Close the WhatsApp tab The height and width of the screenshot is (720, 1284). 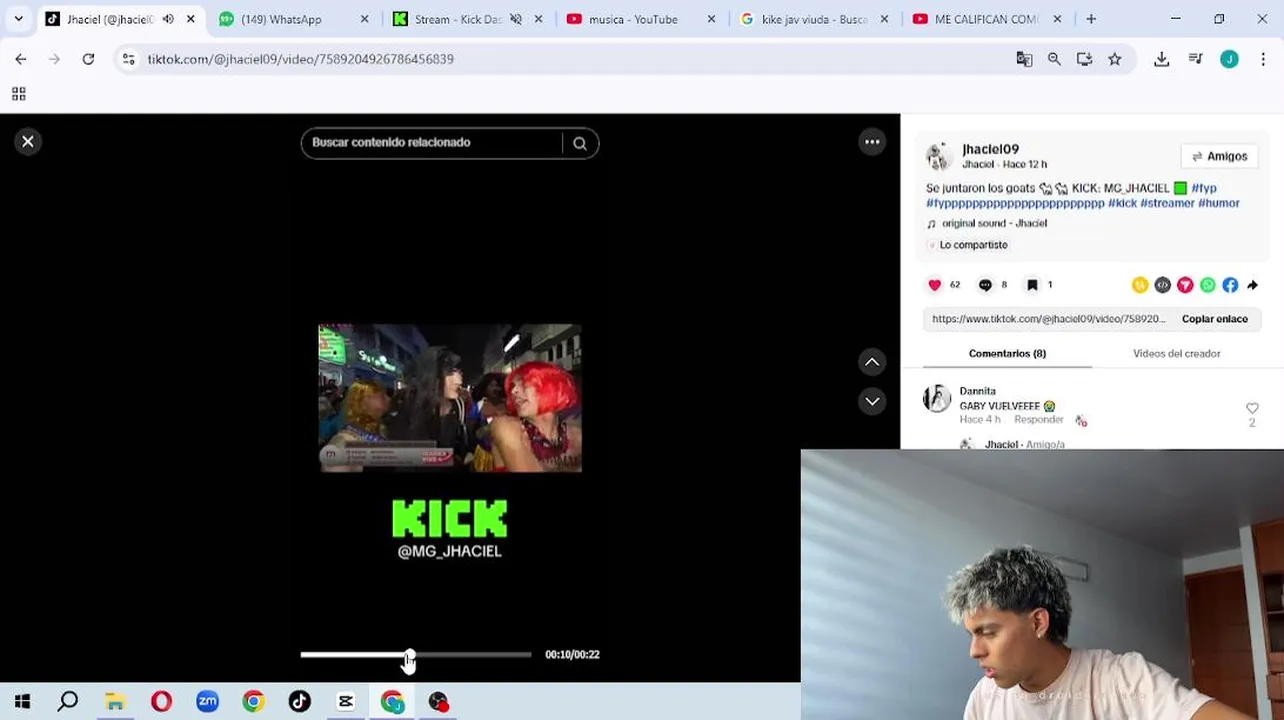[364, 19]
